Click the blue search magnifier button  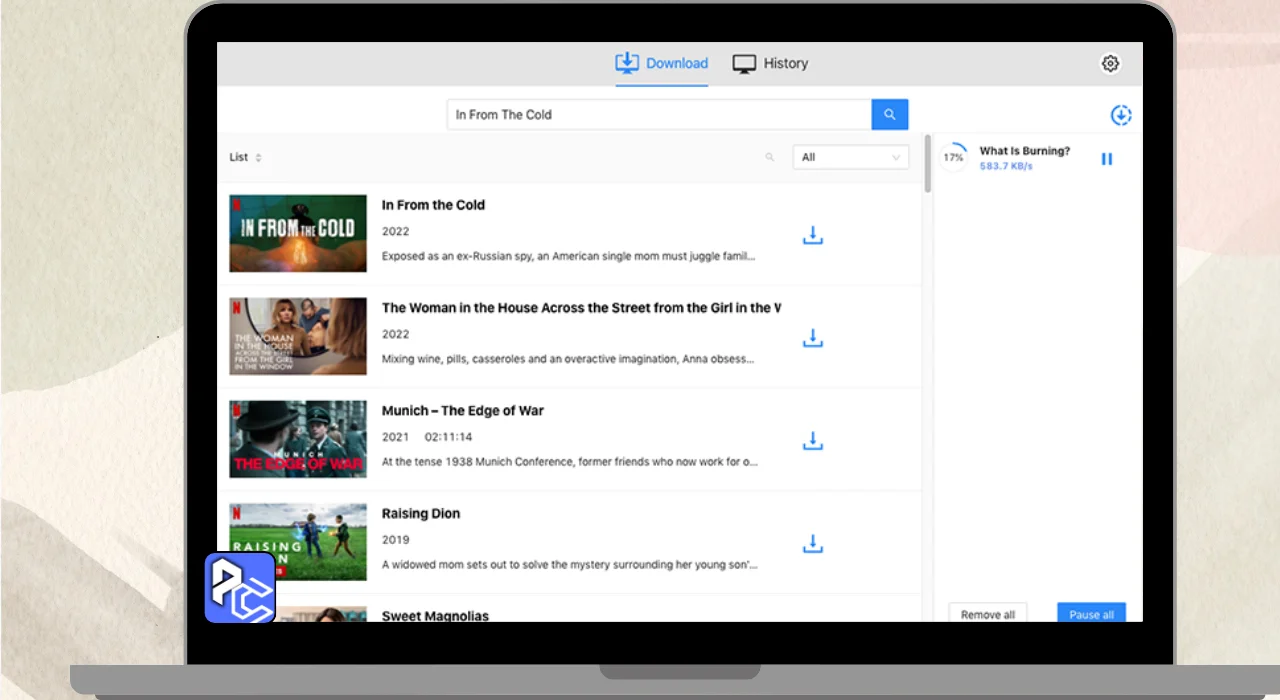pyautogui.click(x=889, y=114)
